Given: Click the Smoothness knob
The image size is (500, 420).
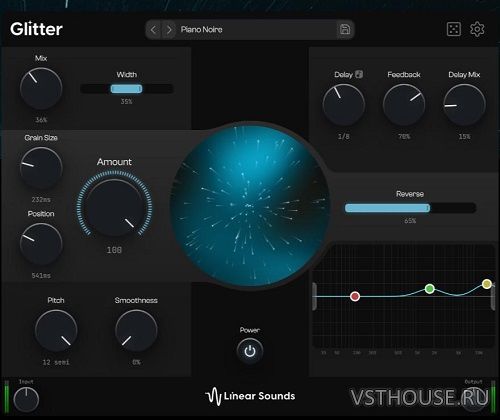Looking at the screenshot, I should coord(136,331).
